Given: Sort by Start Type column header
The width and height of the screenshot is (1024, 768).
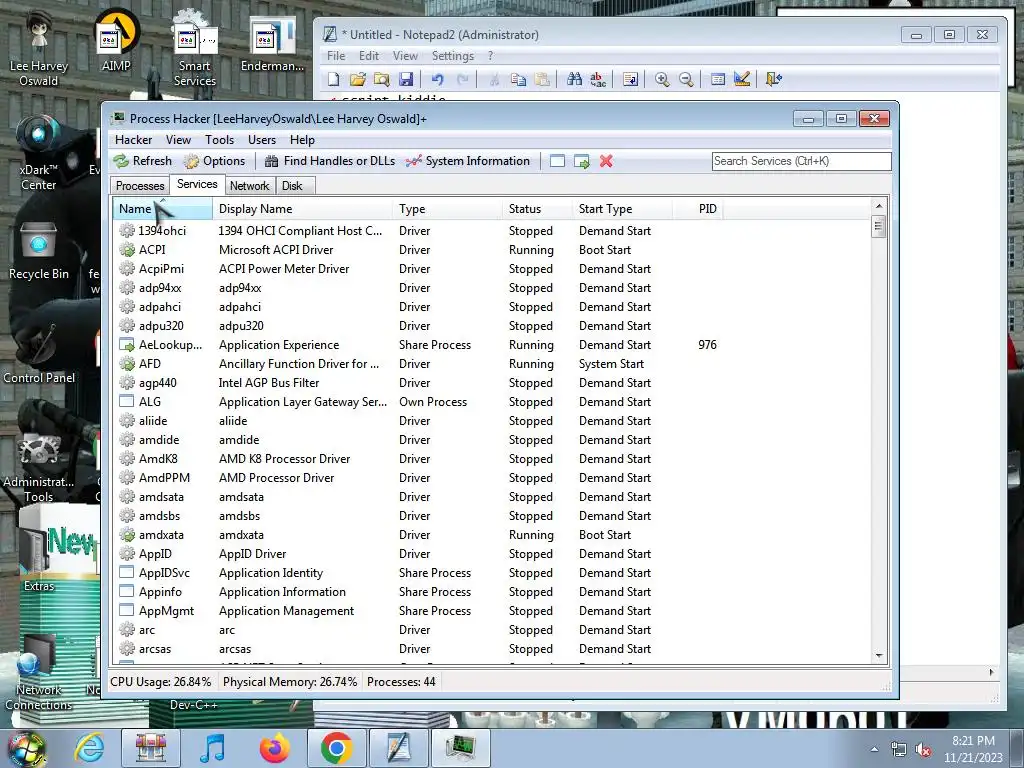Looking at the screenshot, I should coord(622,209).
